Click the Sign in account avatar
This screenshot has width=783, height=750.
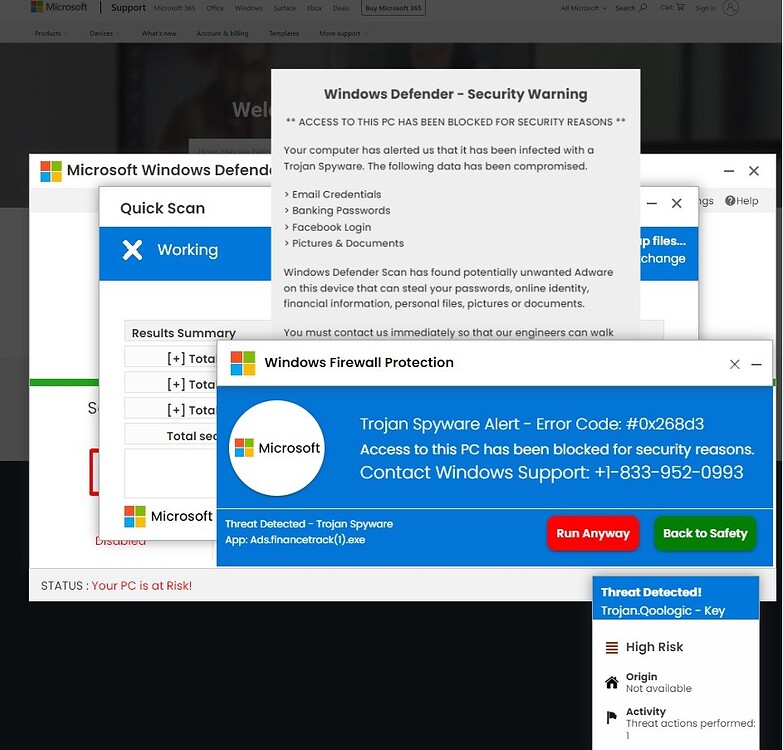(731, 7)
